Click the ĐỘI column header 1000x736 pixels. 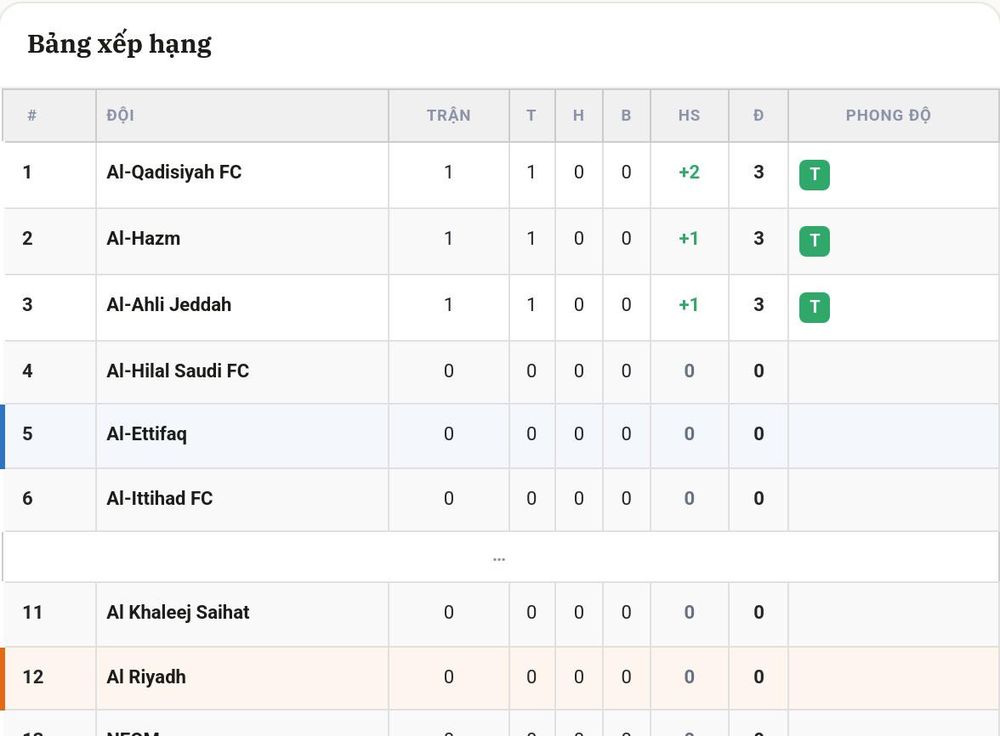(121, 115)
